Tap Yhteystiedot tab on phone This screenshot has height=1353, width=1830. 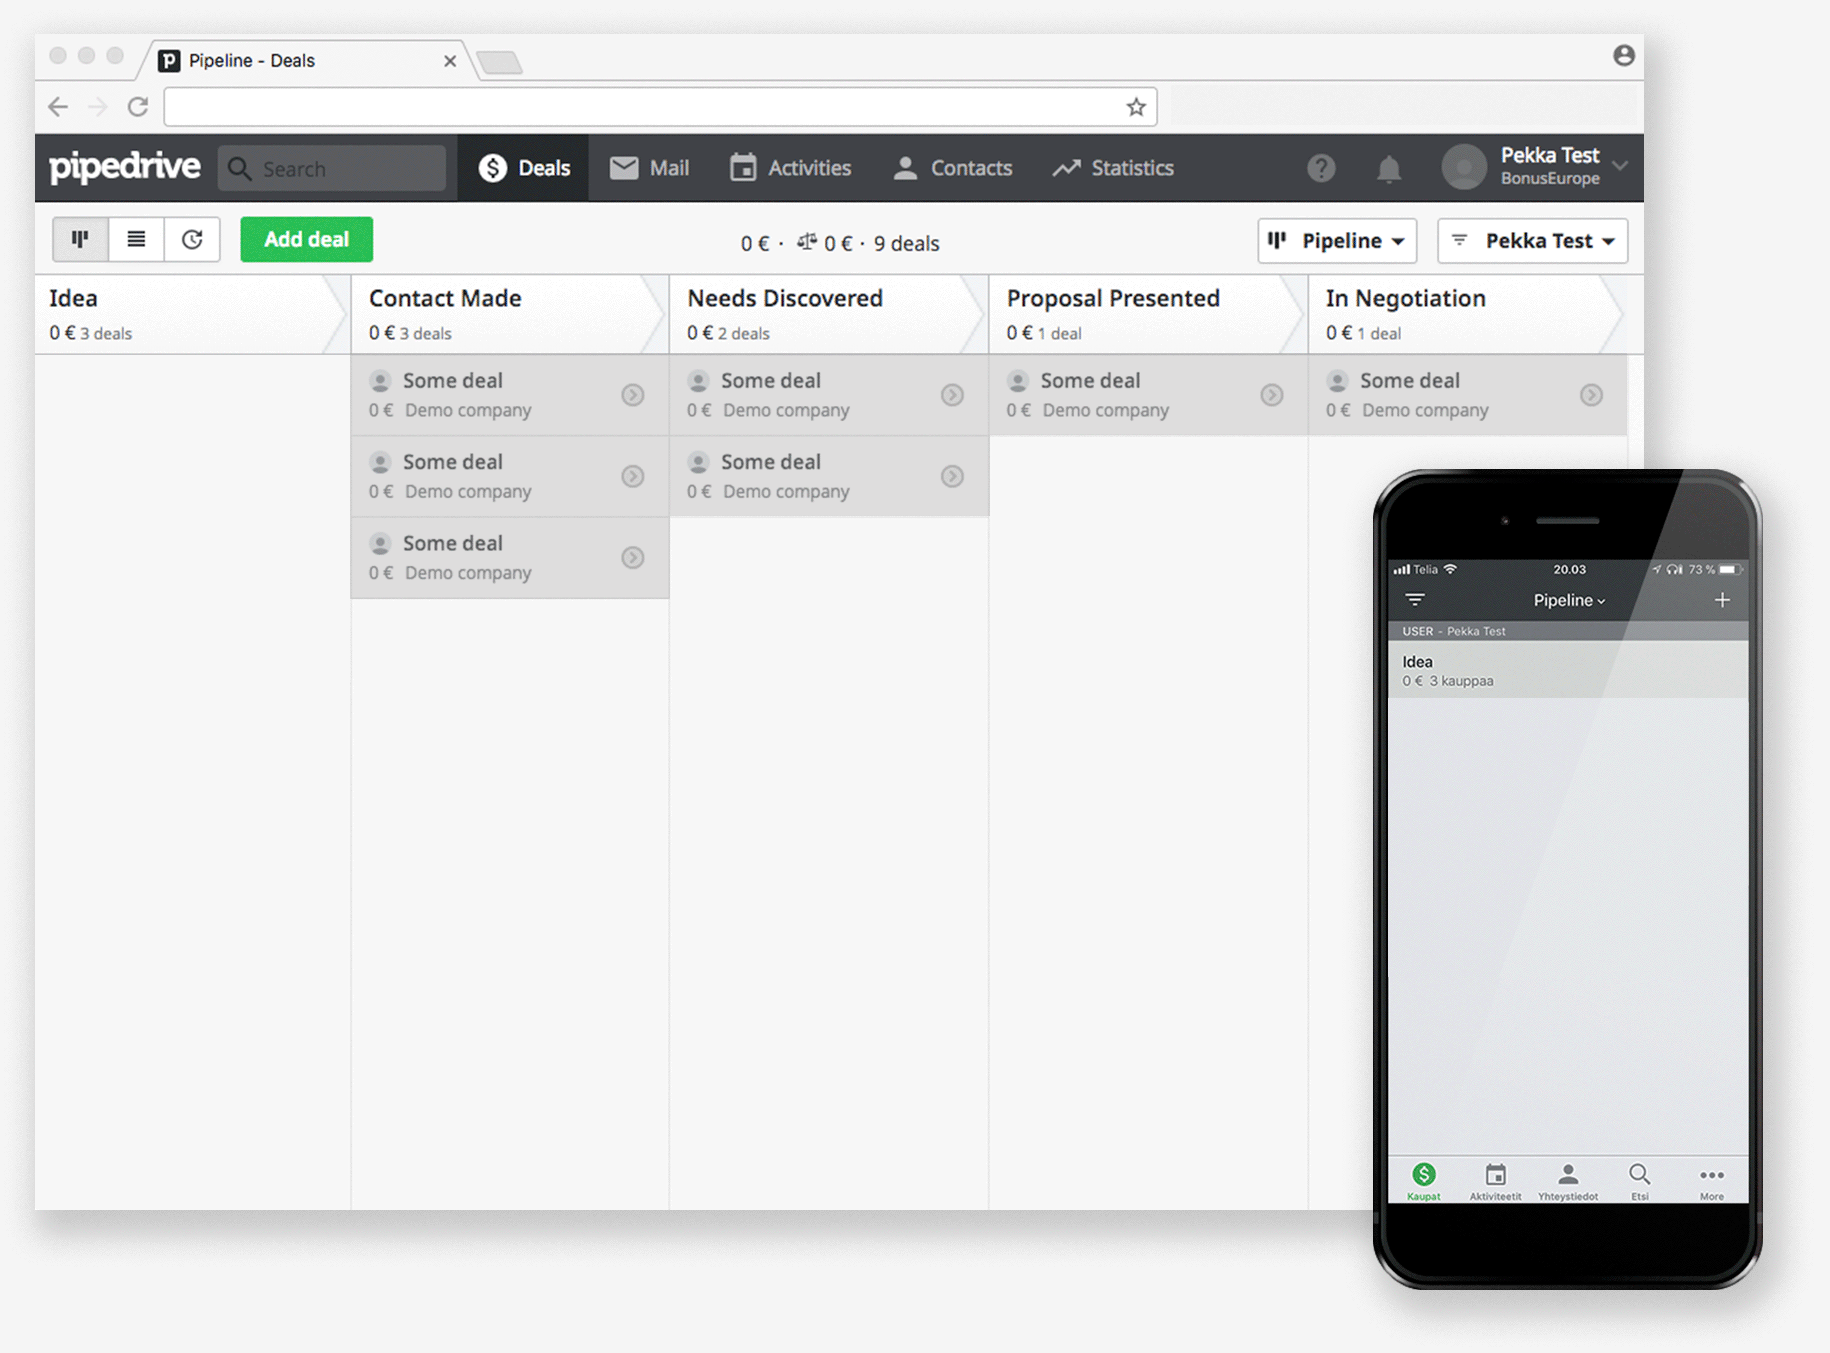click(x=1568, y=1181)
